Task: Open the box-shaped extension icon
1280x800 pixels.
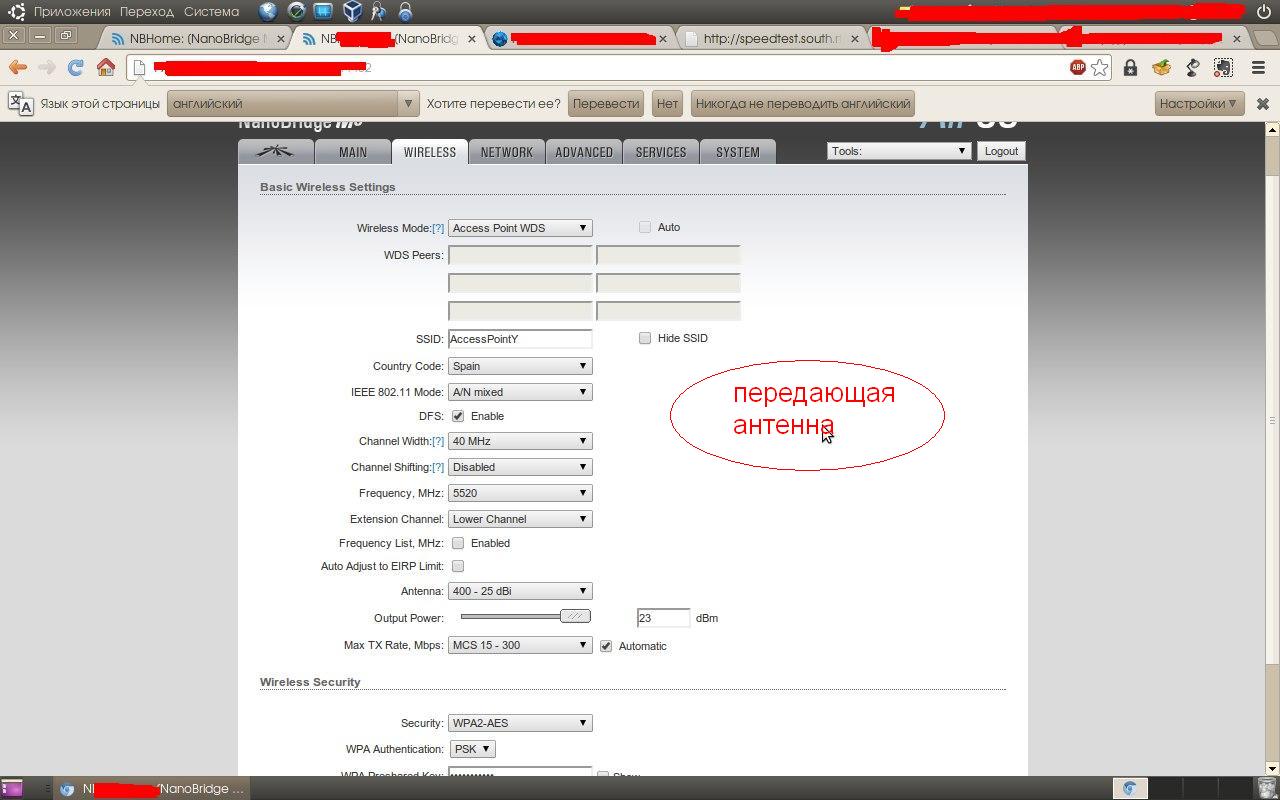Action: [x=1161, y=68]
